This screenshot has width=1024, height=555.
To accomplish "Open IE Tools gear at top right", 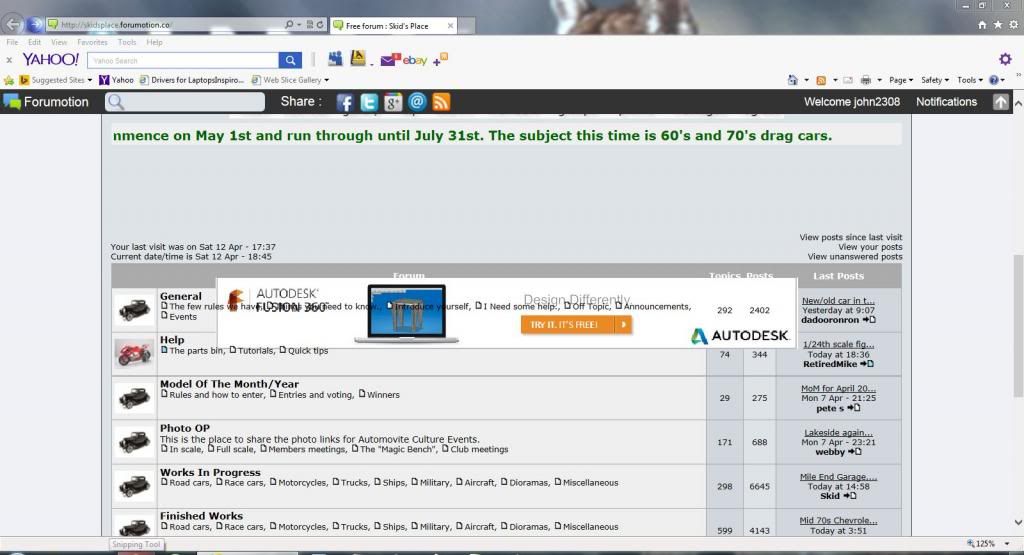I will coord(1013,25).
